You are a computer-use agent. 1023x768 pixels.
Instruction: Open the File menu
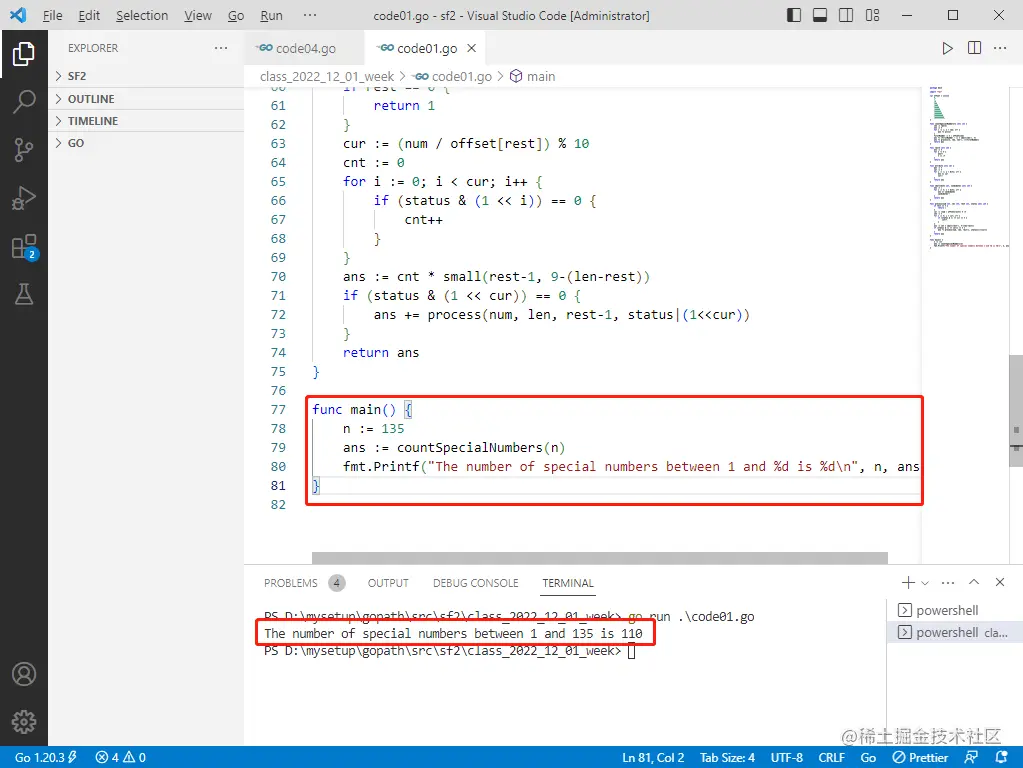click(52, 15)
